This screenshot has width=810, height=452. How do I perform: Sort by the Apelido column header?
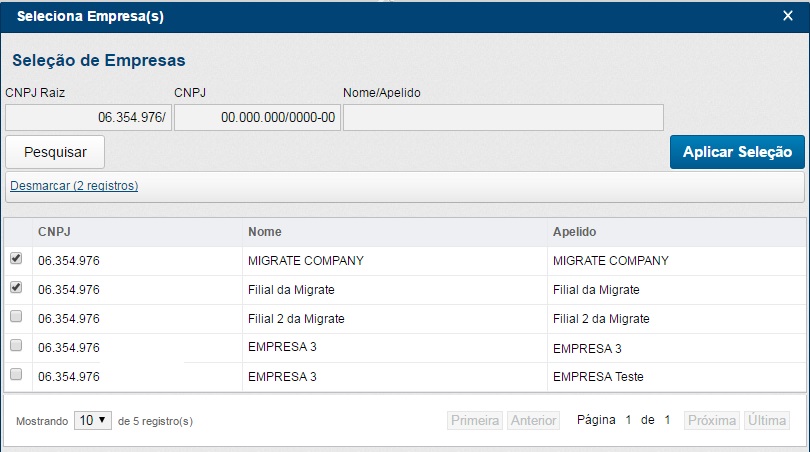[x=574, y=232]
